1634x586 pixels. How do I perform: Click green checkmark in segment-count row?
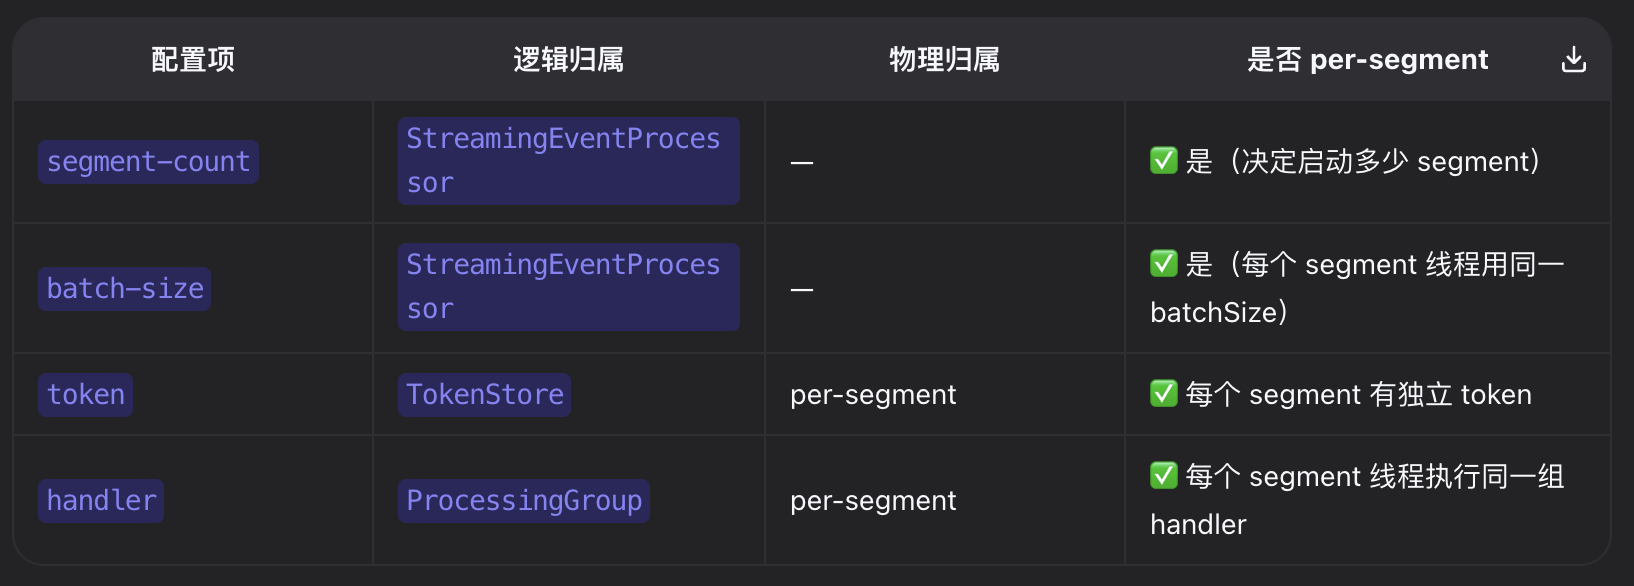(x=1164, y=161)
